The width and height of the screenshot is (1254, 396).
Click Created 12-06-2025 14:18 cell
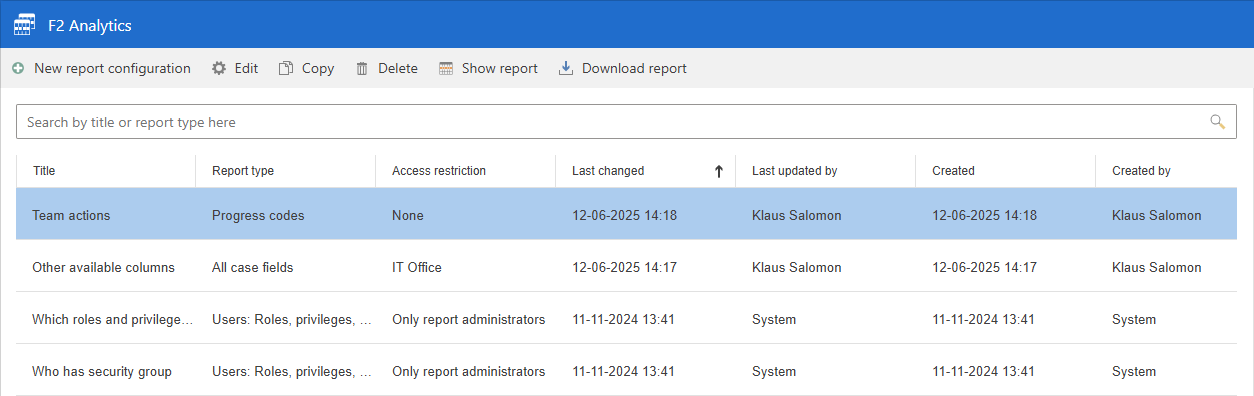coord(985,216)
